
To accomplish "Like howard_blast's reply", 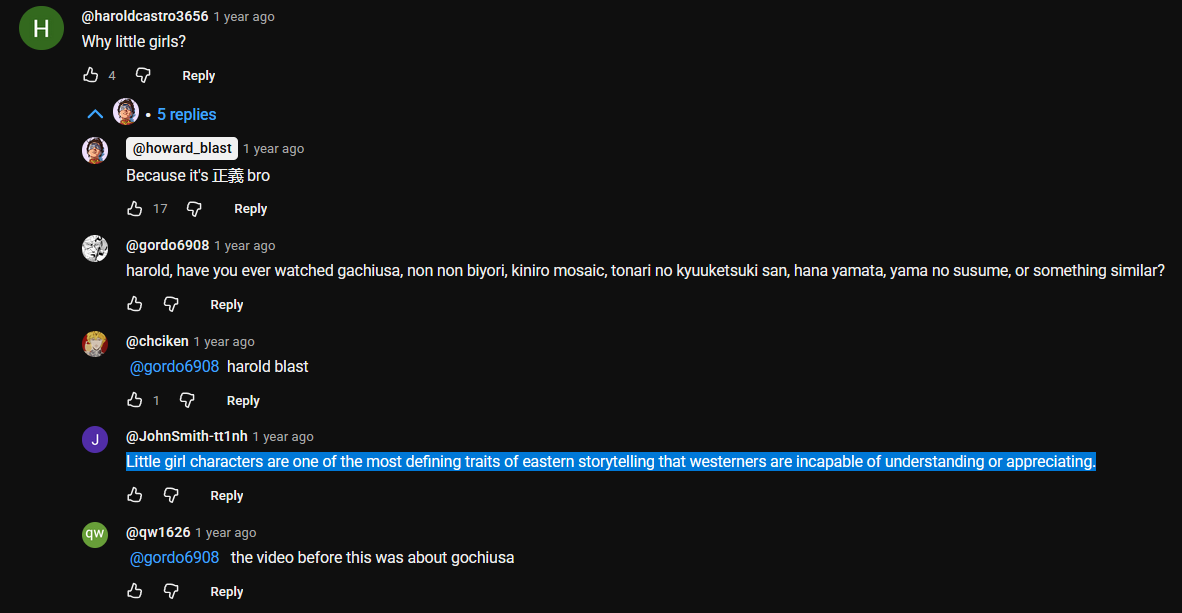I will [x=135, y=209].
